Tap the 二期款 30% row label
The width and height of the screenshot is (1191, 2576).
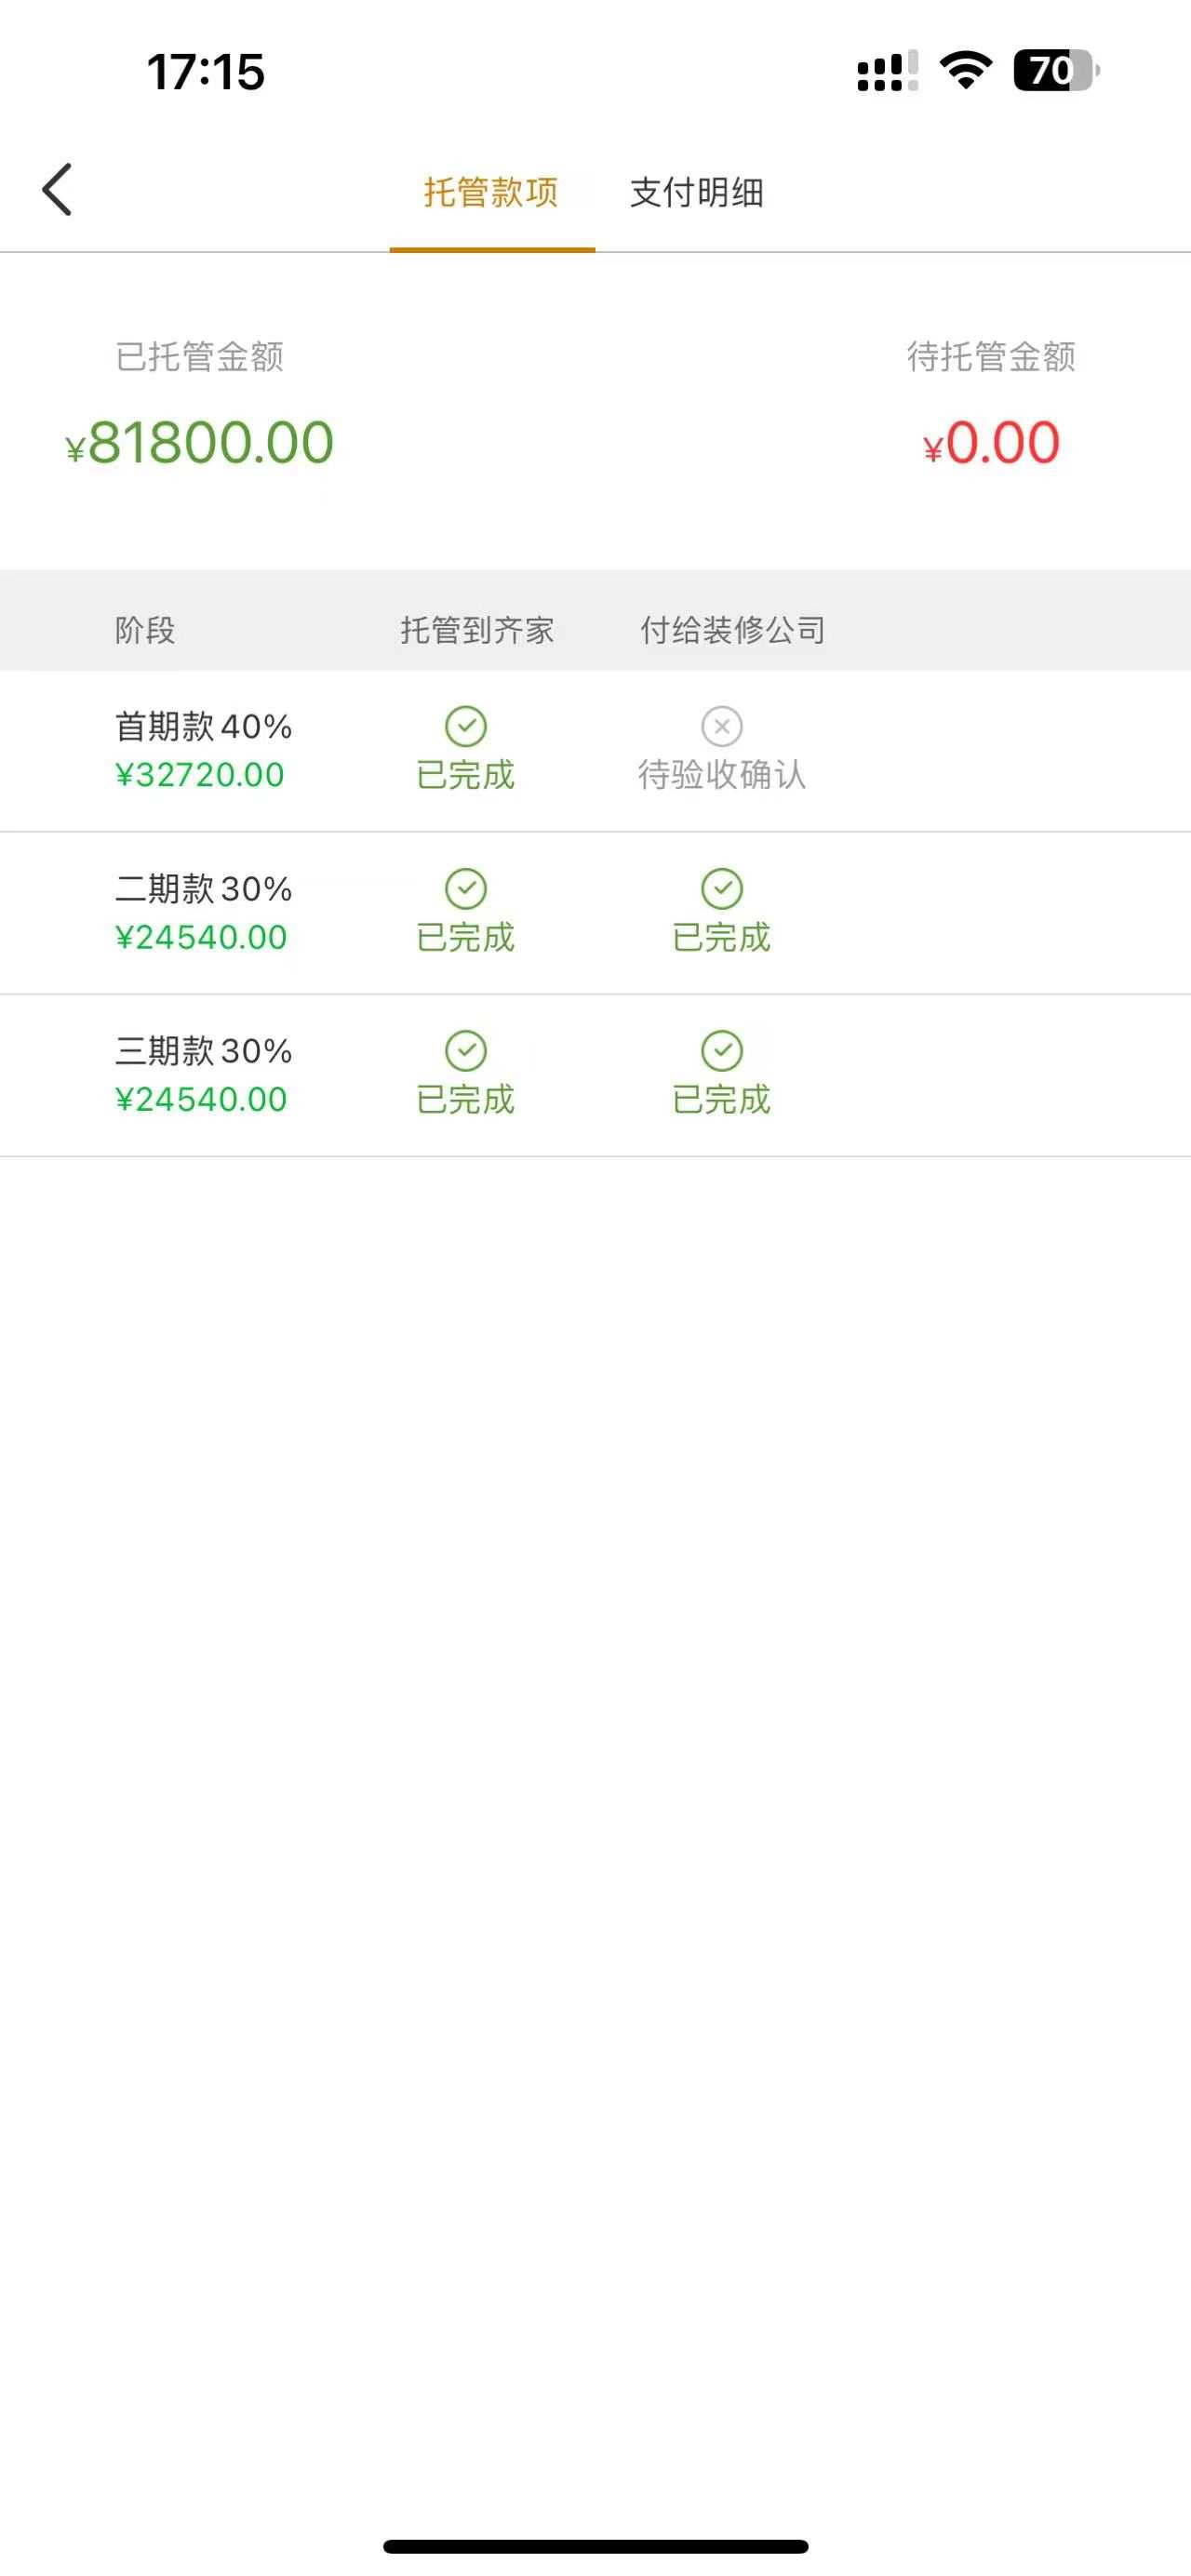click(x=203, y=889)
